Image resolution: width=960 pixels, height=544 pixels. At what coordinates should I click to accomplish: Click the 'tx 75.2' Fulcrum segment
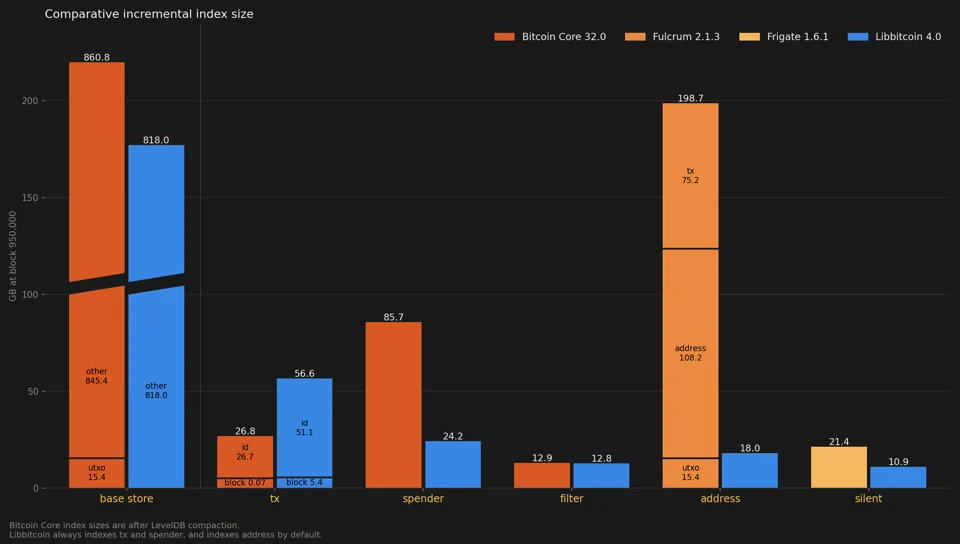click(x=691, y=176)
